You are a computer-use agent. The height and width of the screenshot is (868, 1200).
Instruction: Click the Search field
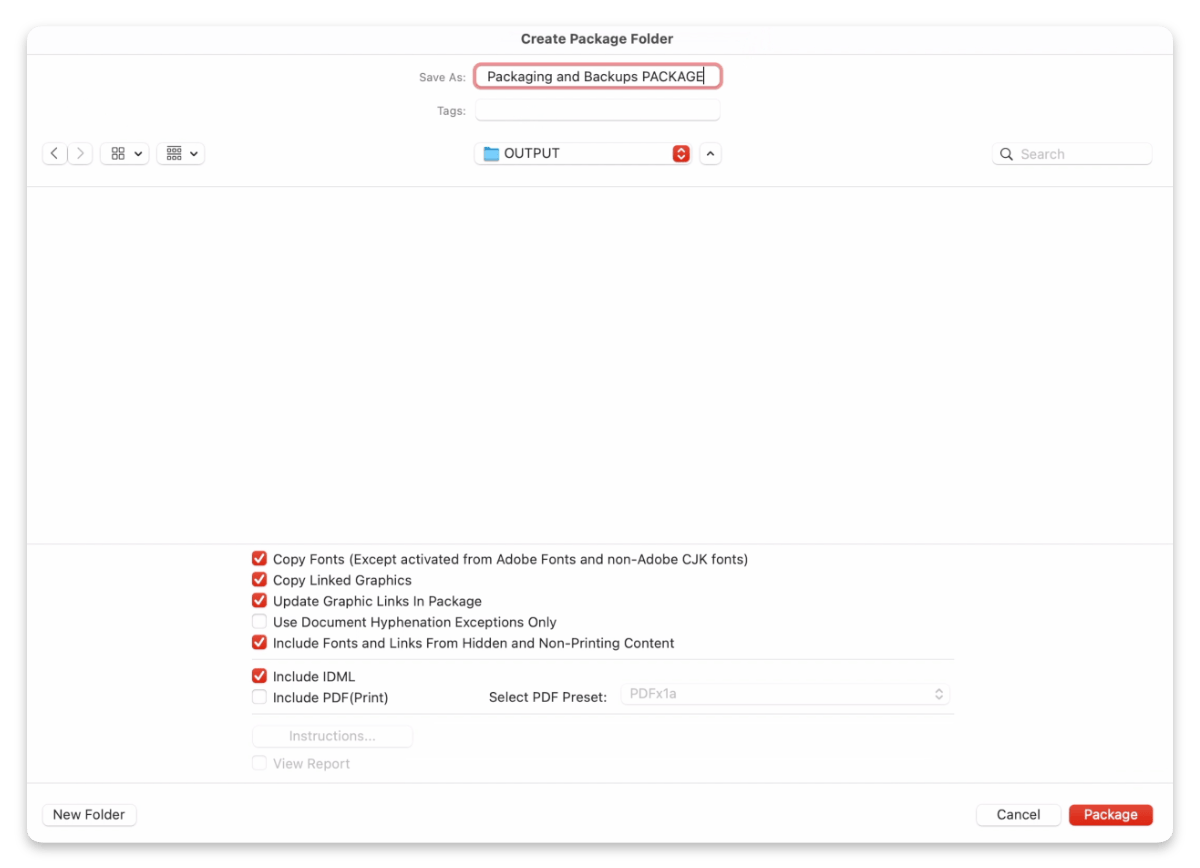1072,154
